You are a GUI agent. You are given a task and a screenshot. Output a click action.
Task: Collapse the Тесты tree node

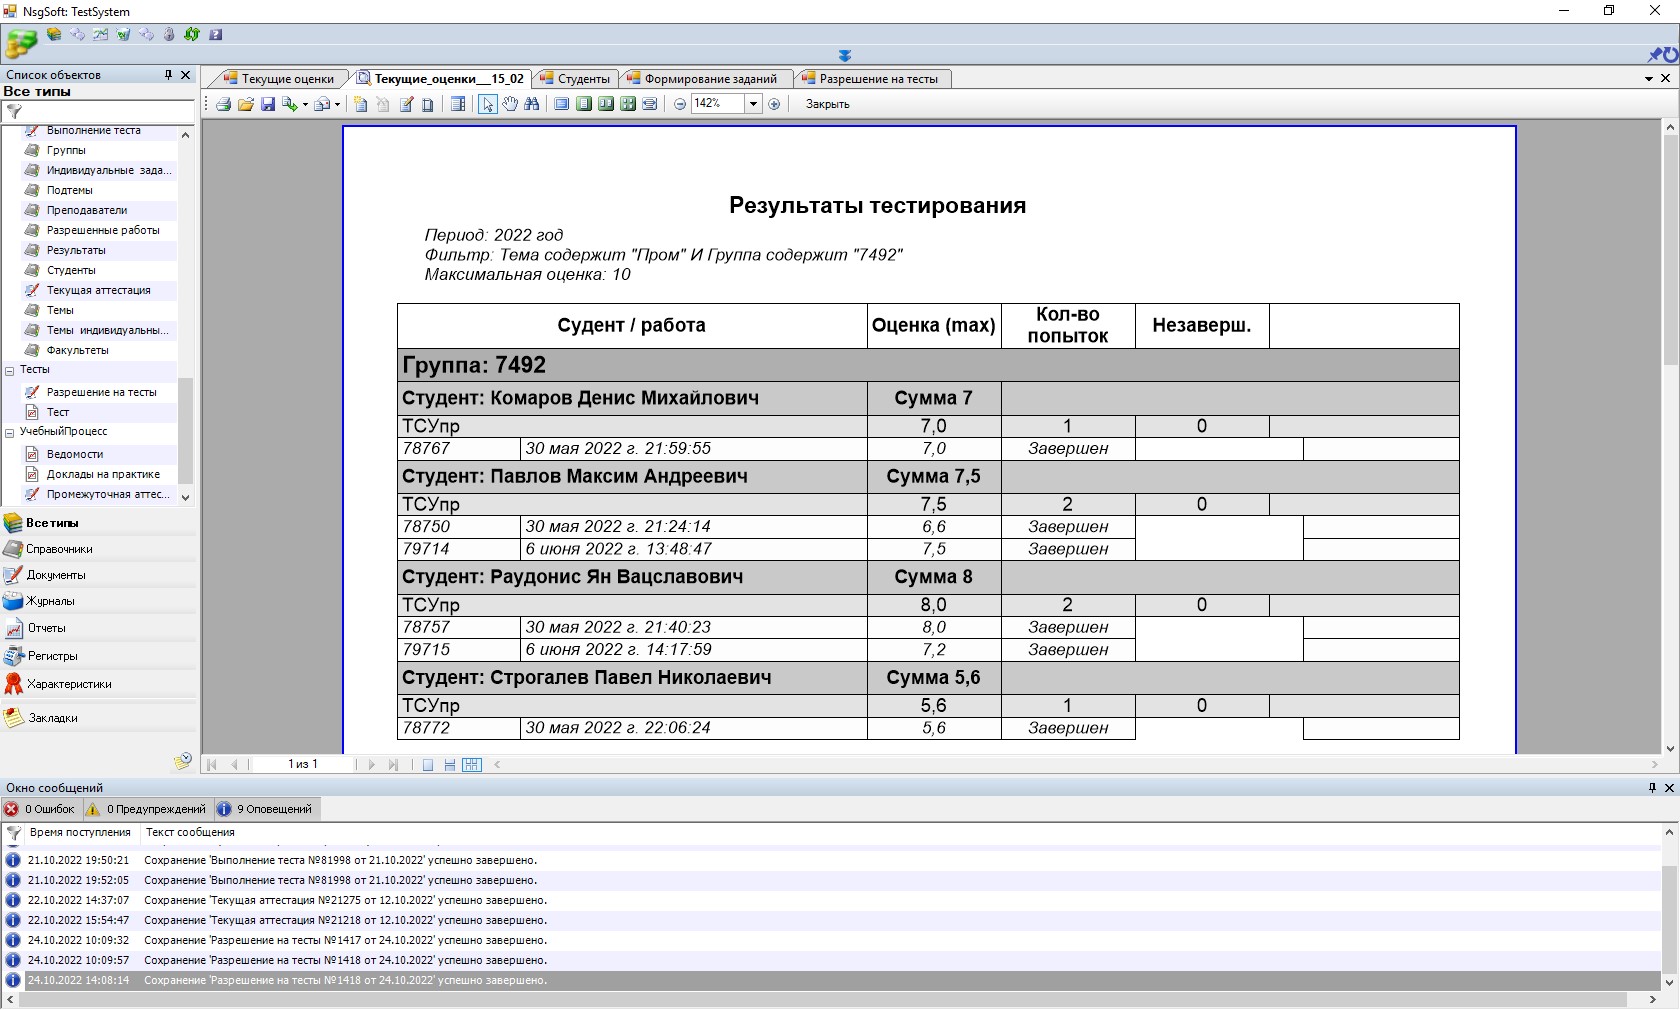[x=10, y=370]
